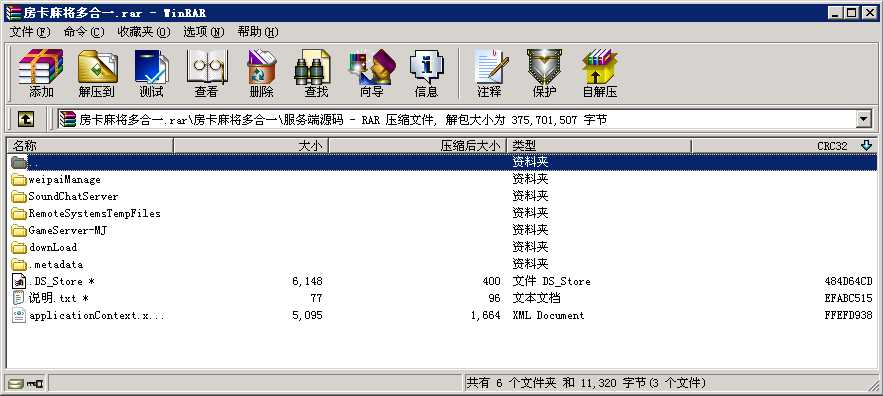Viewport: 883px width, 396px height.
Task: Open the 文件(F) menu
Action: pos(29,32)
